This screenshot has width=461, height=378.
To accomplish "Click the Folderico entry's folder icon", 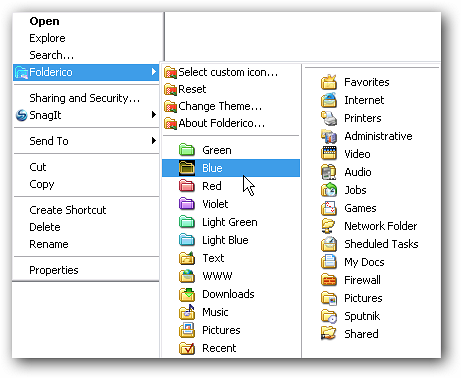I will [x=21, y=72].
